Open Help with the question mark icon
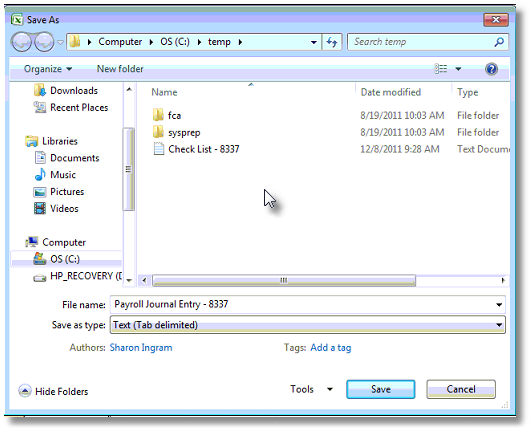The width and height of the screenshot is (532, 433). (x=491, y=69)
